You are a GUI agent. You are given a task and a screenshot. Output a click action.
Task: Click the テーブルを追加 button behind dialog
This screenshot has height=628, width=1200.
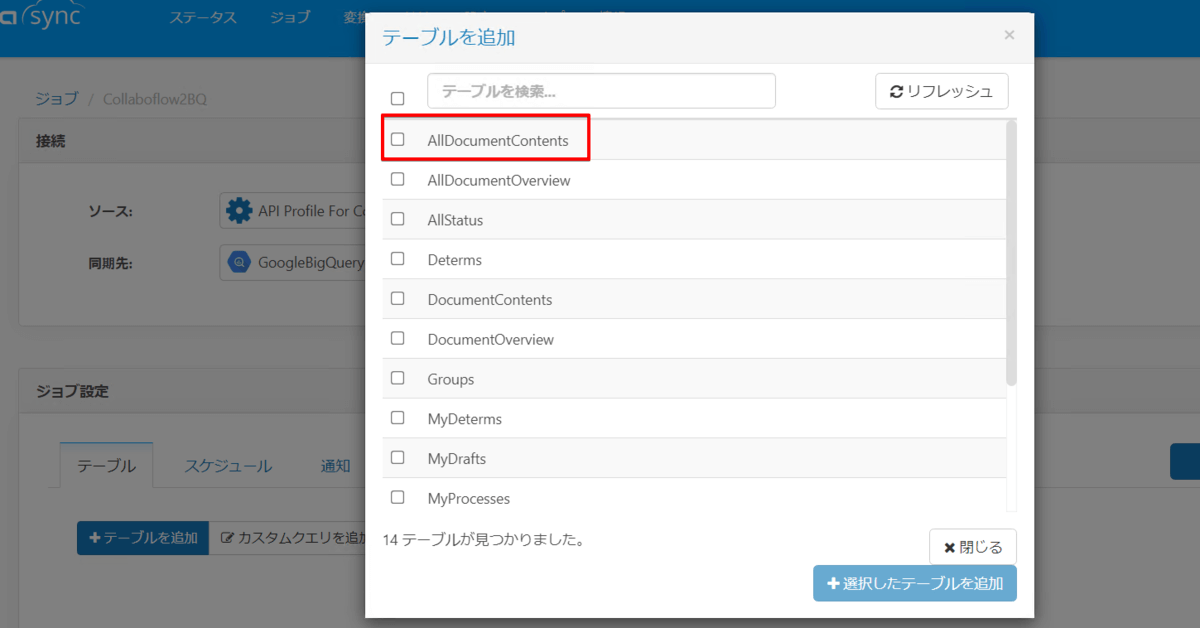(x=143, y=538)
